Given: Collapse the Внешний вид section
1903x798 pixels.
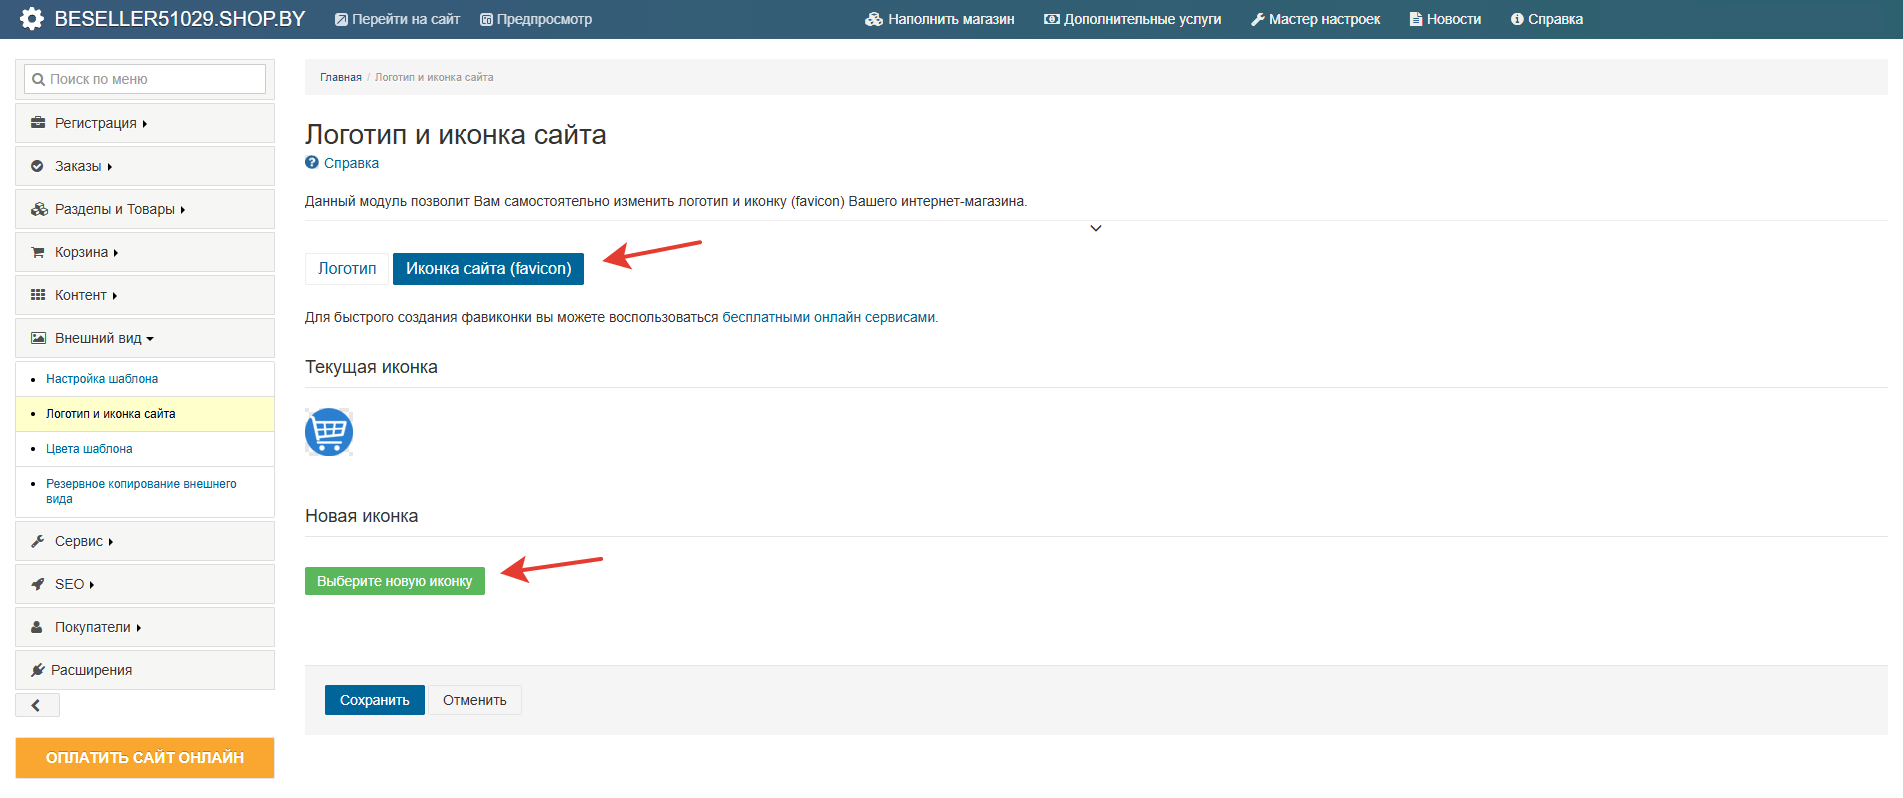Looking at the screenshot, I should click(x=104, y=338).
